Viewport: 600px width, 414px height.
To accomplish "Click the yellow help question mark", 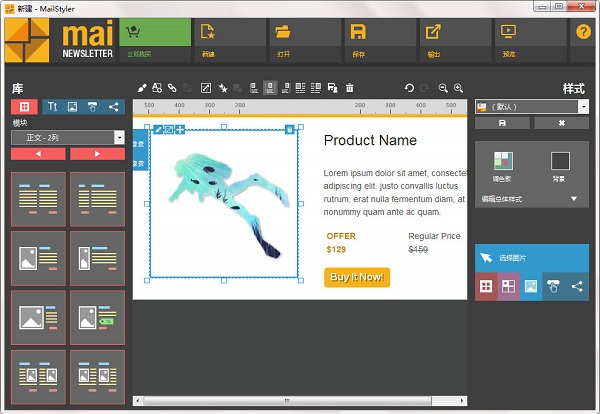I will pyautogui.click(x=583, y=32).
